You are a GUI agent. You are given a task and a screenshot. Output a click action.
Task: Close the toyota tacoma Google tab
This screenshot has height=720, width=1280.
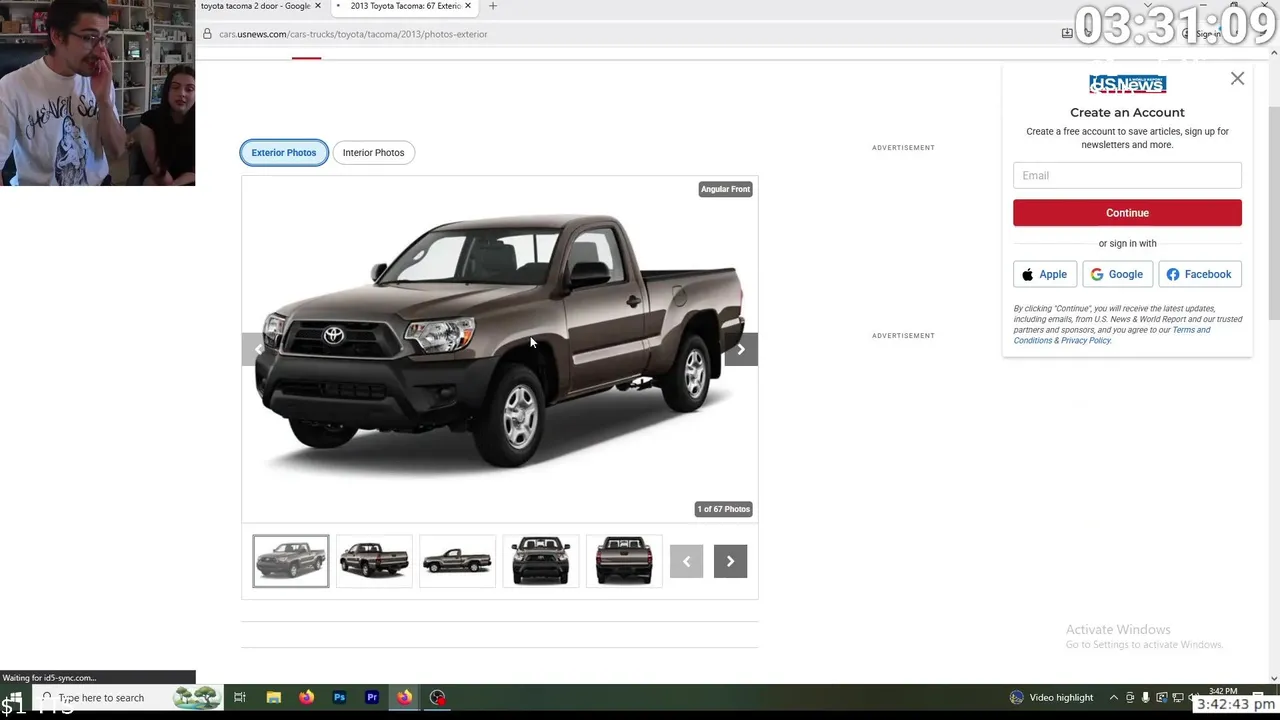point(318,6)
